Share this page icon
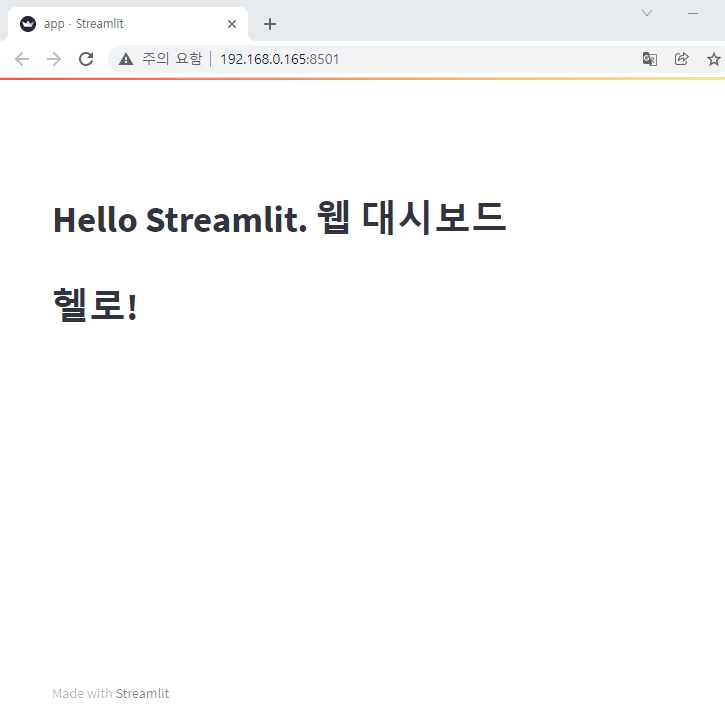Viewport: 725px width, 706px height. pyautogui.click(x=682, y=59)
